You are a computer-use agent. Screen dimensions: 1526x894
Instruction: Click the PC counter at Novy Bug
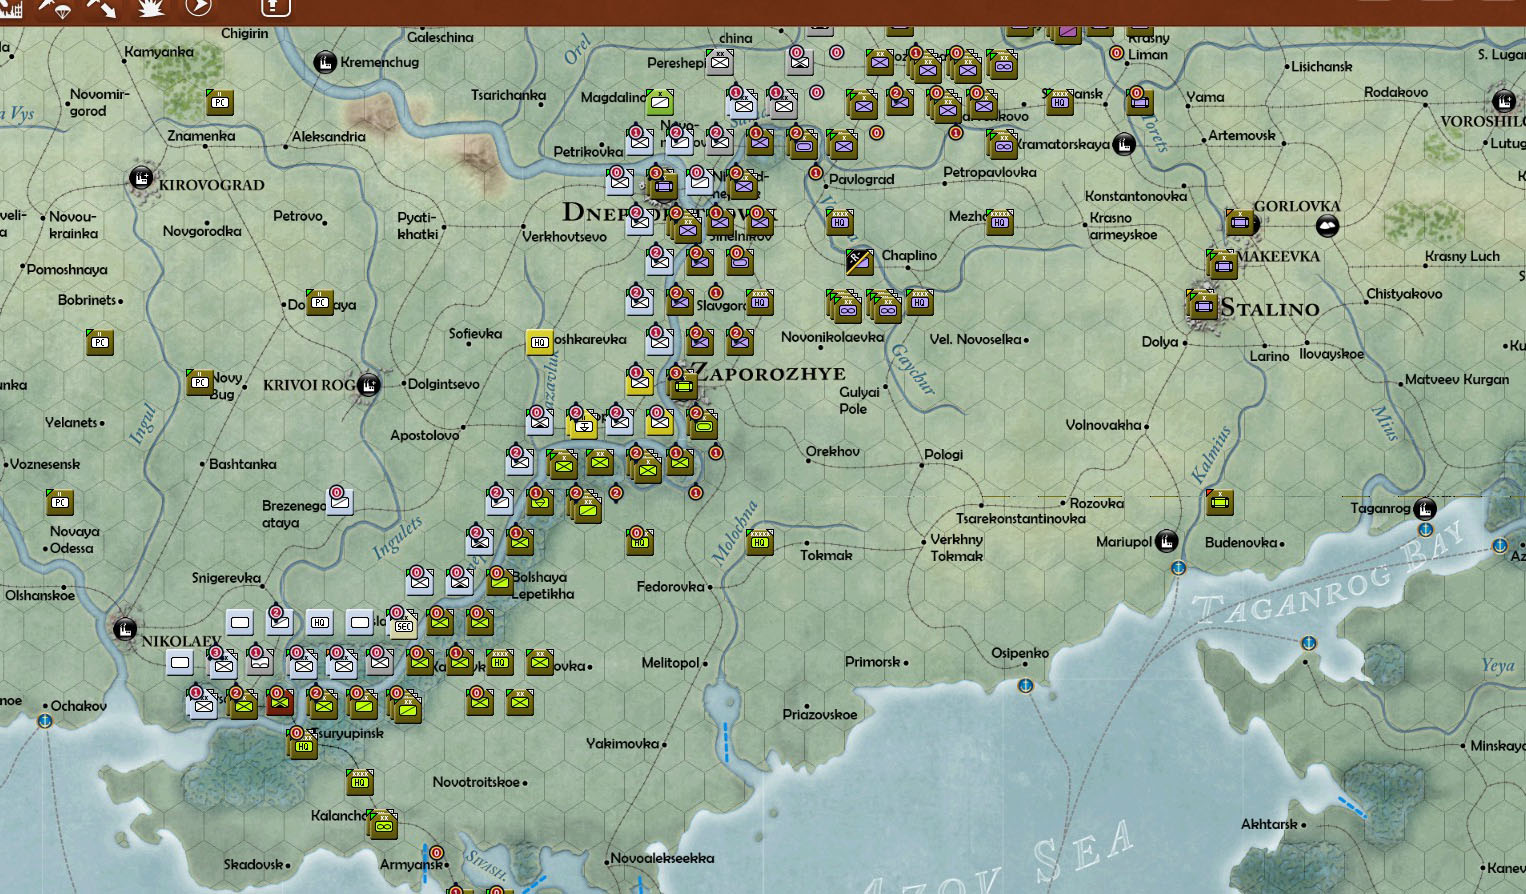[199, 381]
